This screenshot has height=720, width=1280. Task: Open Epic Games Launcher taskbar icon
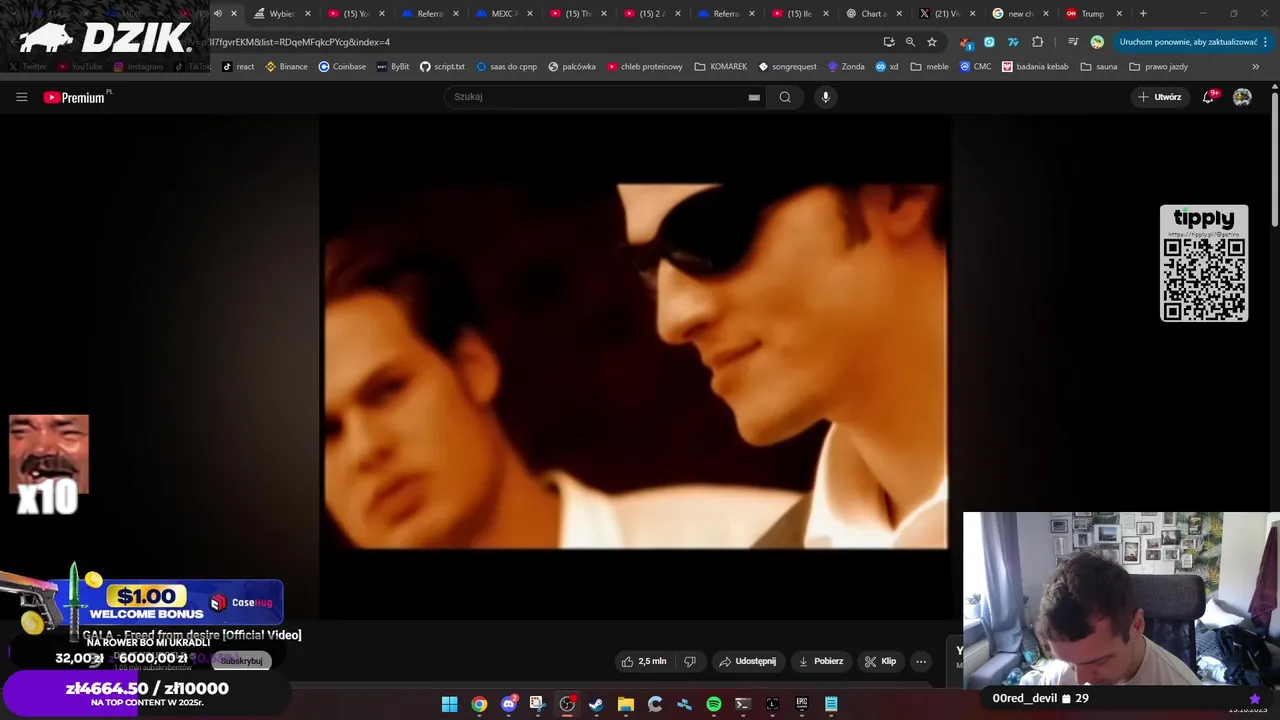click(802, 704)
